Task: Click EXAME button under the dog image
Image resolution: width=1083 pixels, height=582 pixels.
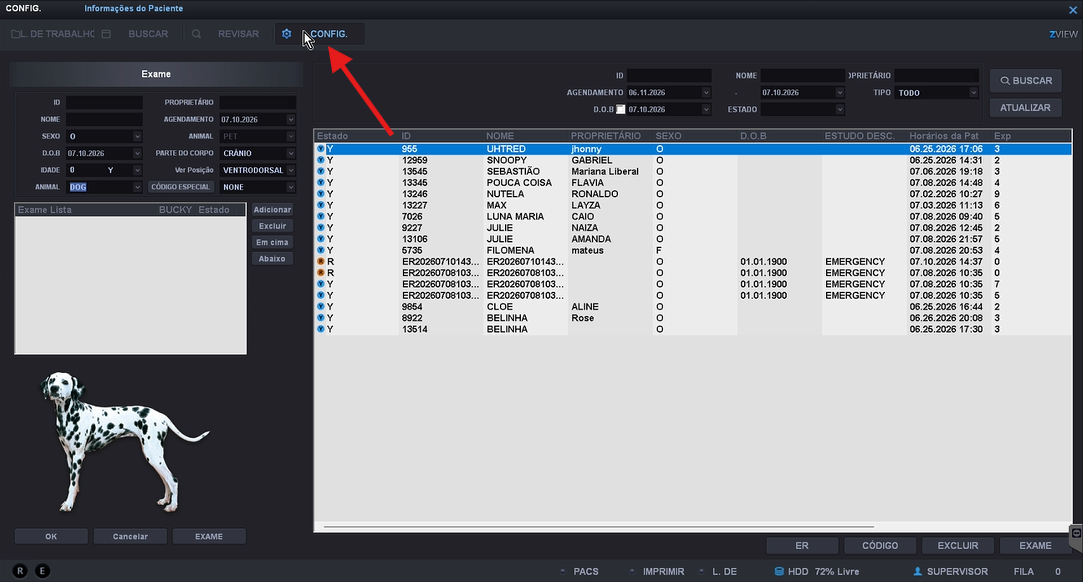Action: coord(209,536)
